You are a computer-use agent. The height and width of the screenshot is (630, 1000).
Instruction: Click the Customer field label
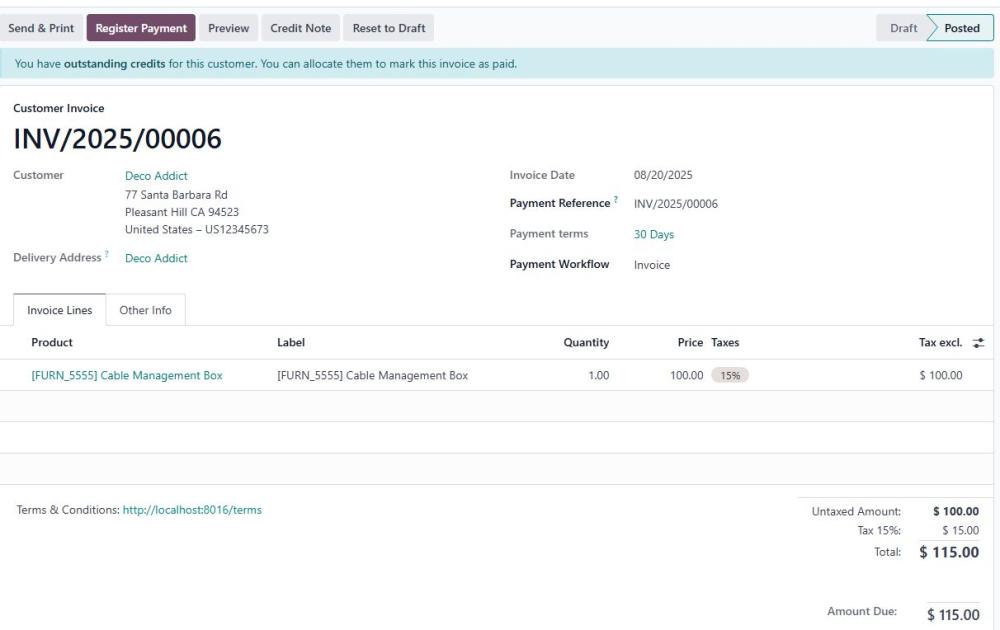(x=38, y=175)
